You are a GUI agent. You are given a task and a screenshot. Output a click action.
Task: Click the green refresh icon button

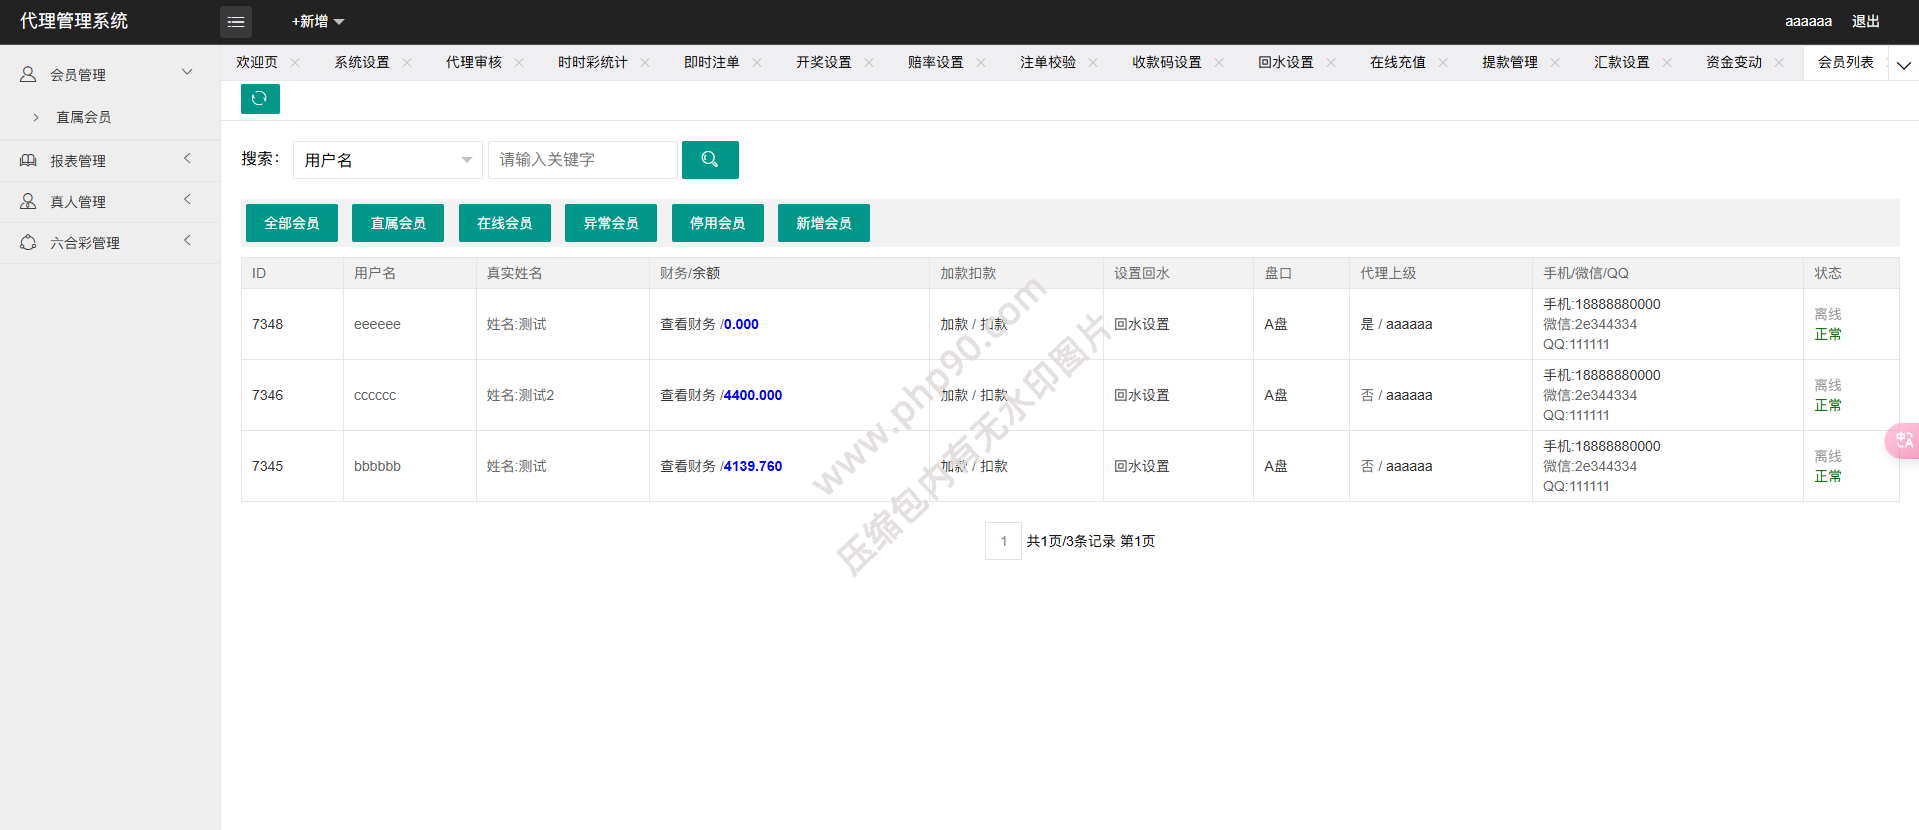[x=260, y=98]
